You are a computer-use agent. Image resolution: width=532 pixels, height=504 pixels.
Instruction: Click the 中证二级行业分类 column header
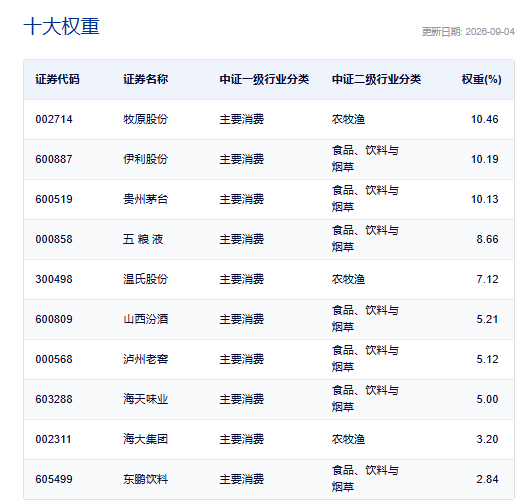[x=377, y=79]
